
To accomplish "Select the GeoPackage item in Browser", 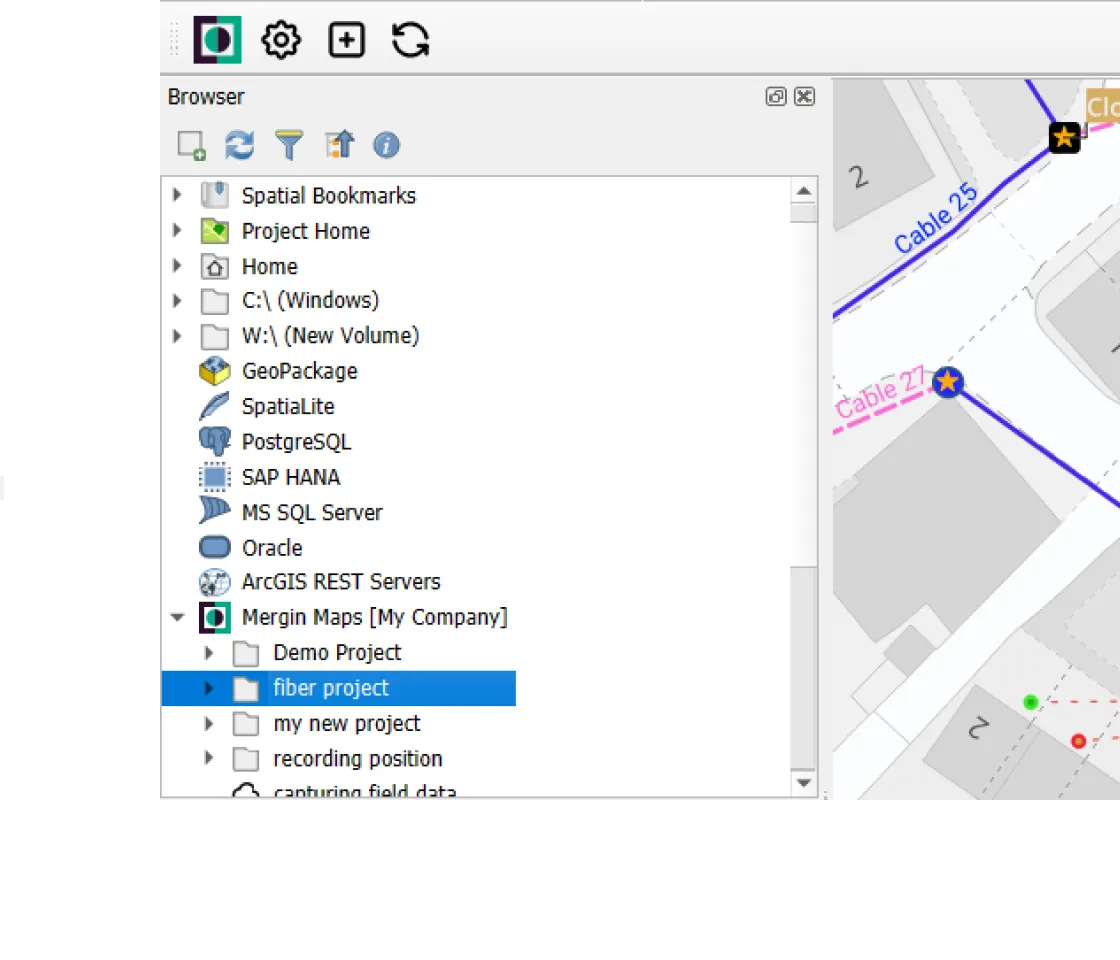I will [x=299, y=371].
